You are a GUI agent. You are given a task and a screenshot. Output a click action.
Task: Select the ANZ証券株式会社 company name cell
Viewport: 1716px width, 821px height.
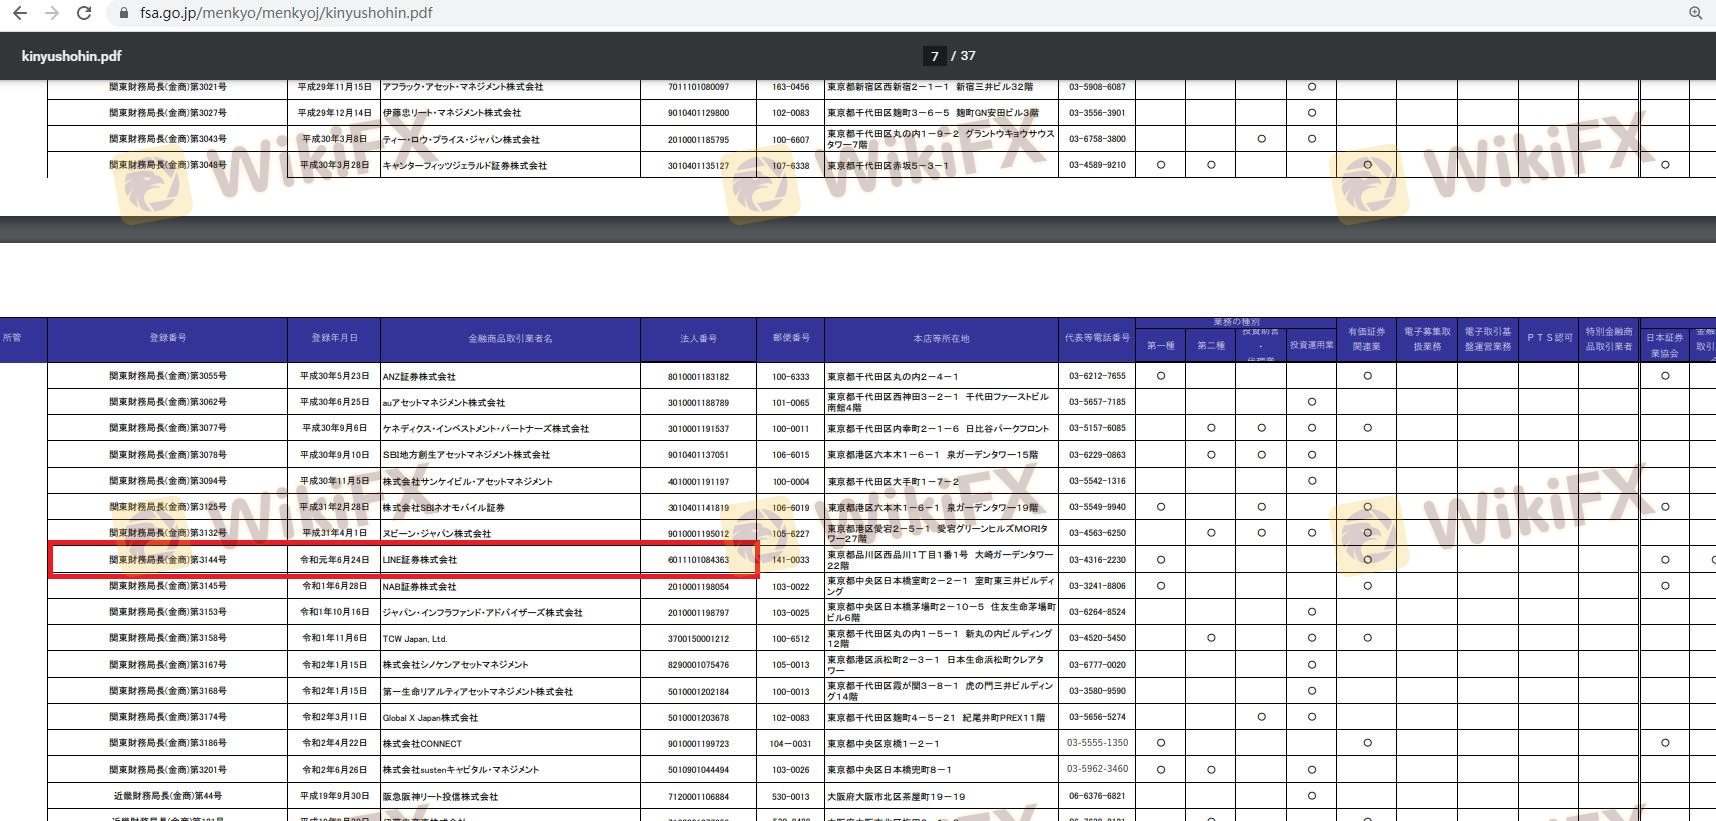pos(419,377)
